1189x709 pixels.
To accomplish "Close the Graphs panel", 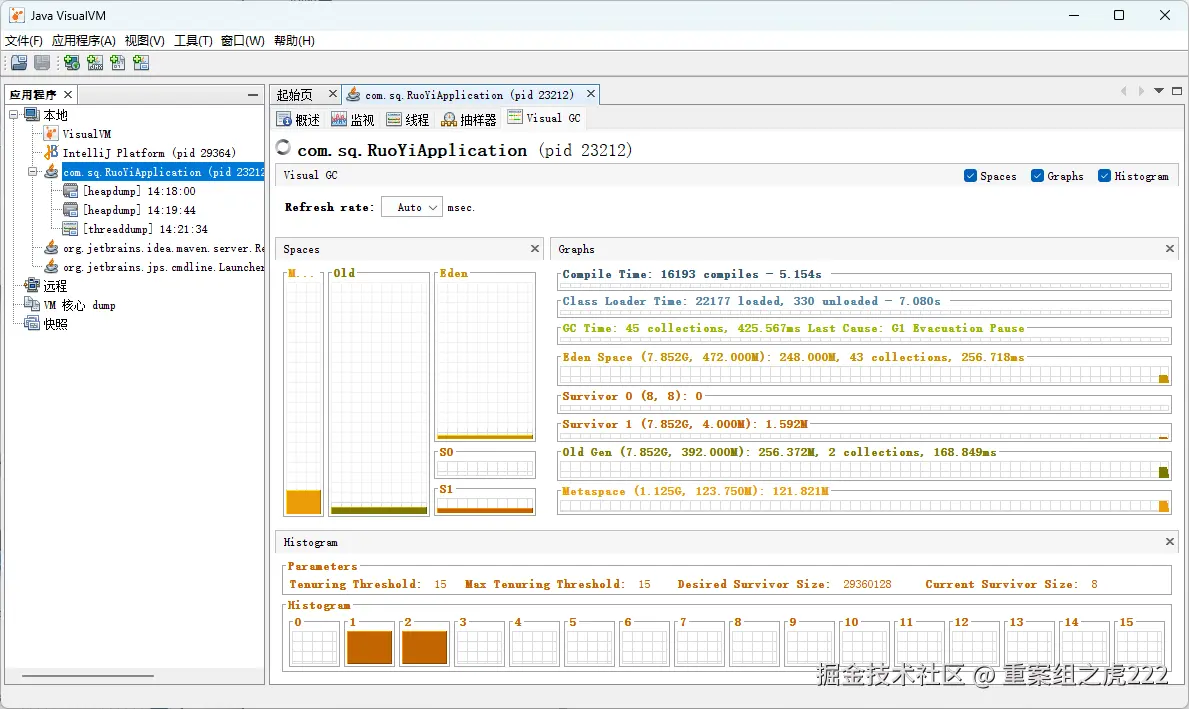I will (1169, 249).
